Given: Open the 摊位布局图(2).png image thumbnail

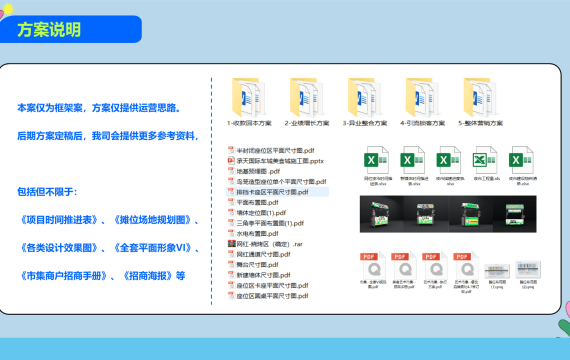Looking at the screenshot, I should 528,270.
